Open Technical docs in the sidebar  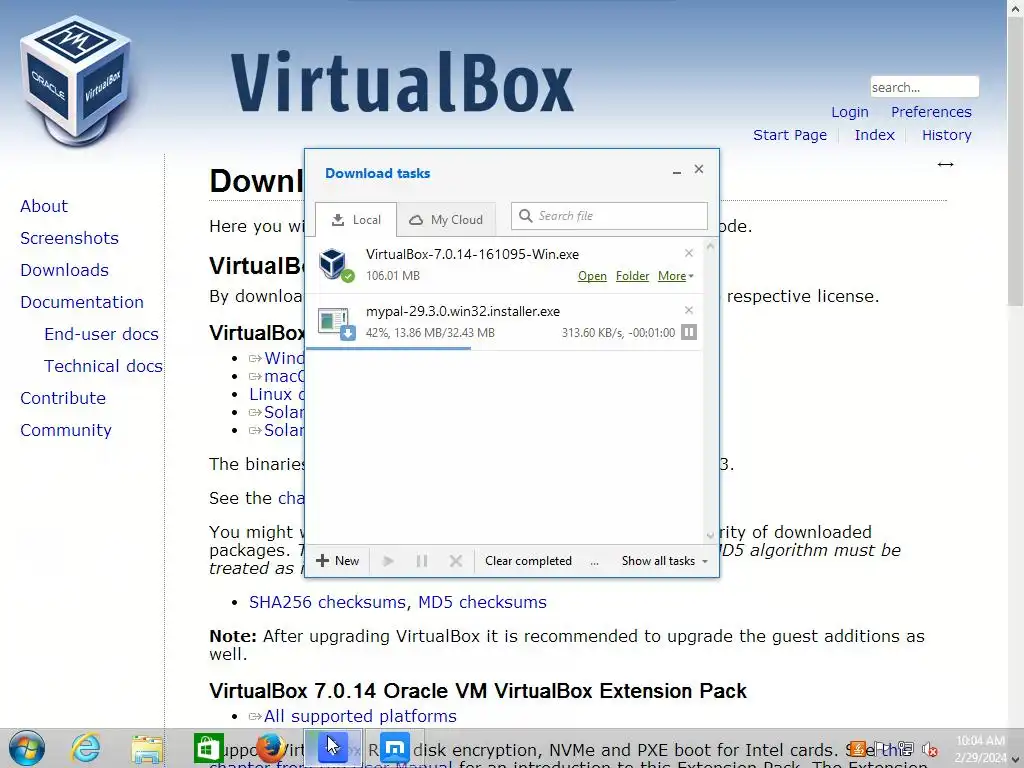click(x=103, y=366)
